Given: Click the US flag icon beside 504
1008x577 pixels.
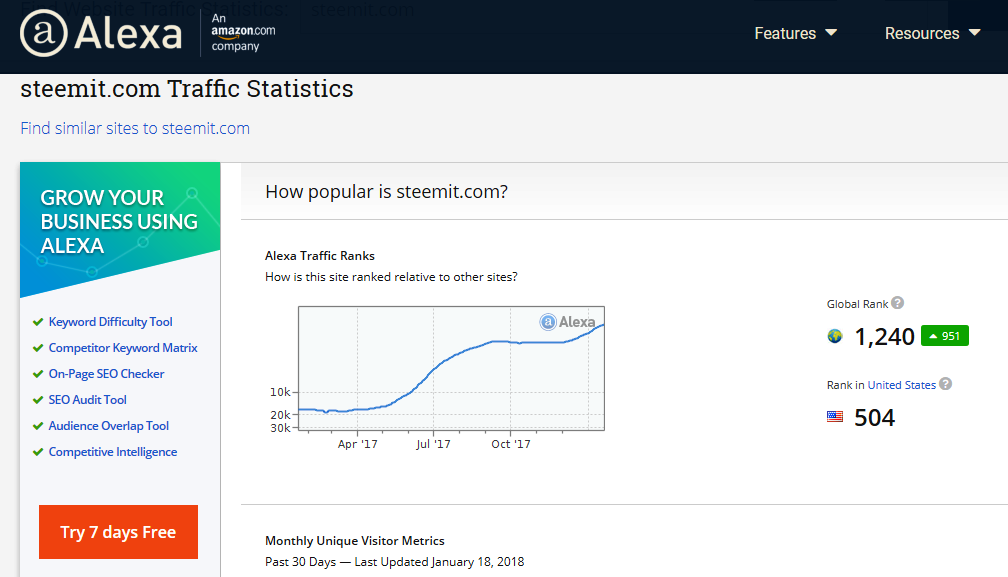Looking at the screenshot, I should [835, 417].
